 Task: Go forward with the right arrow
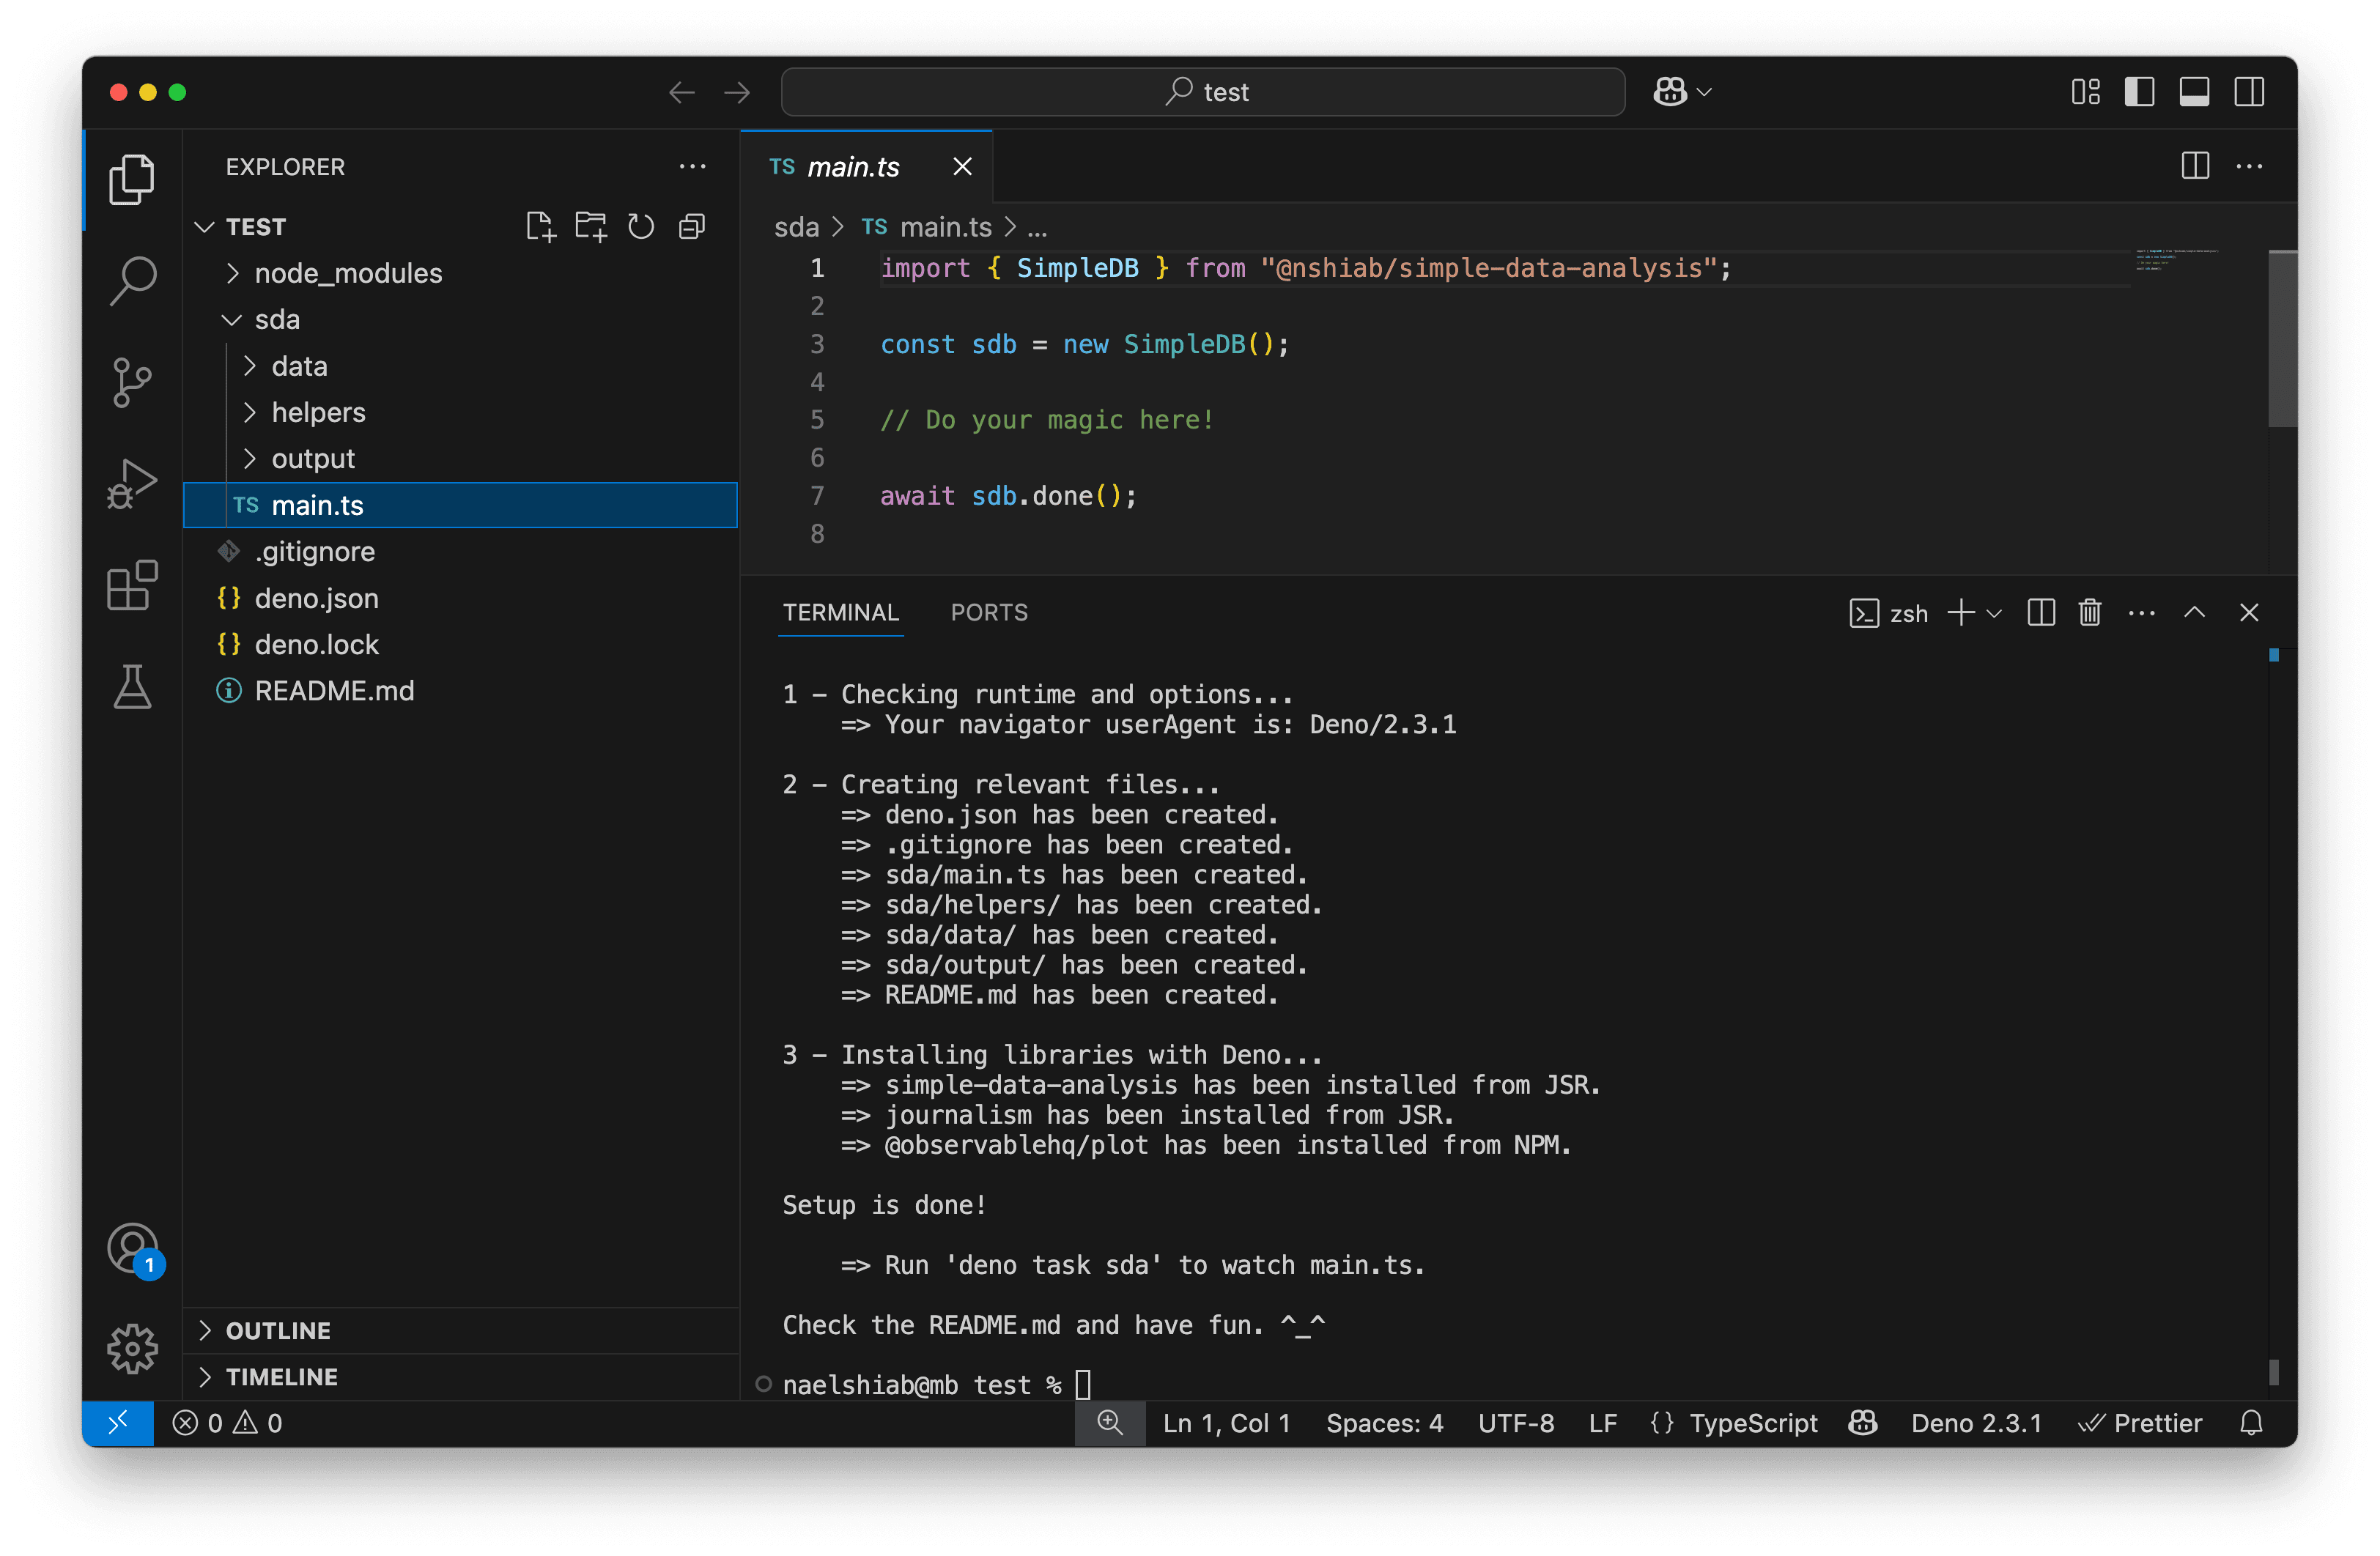point(737,92)
